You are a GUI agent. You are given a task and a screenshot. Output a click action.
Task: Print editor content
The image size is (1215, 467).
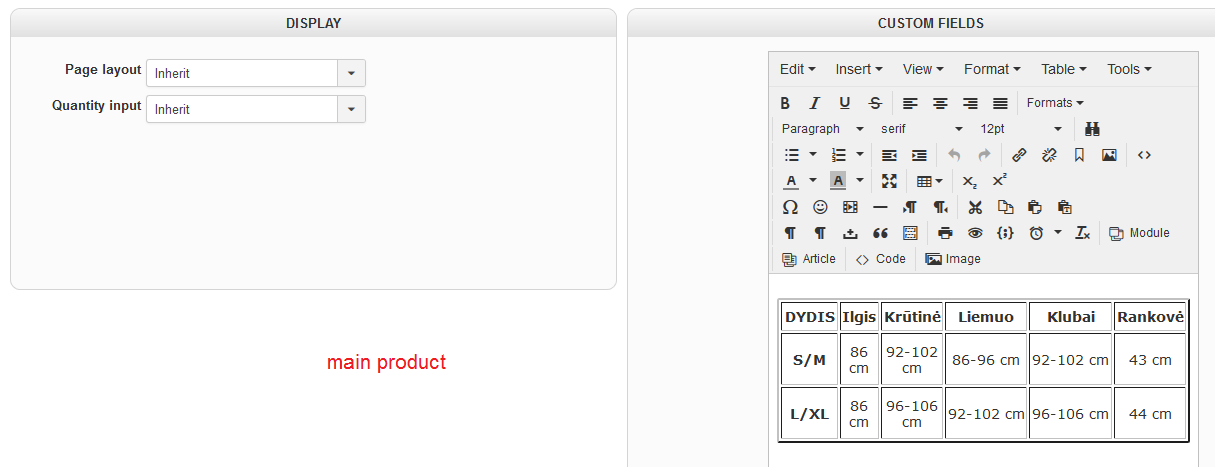point(945,233)
